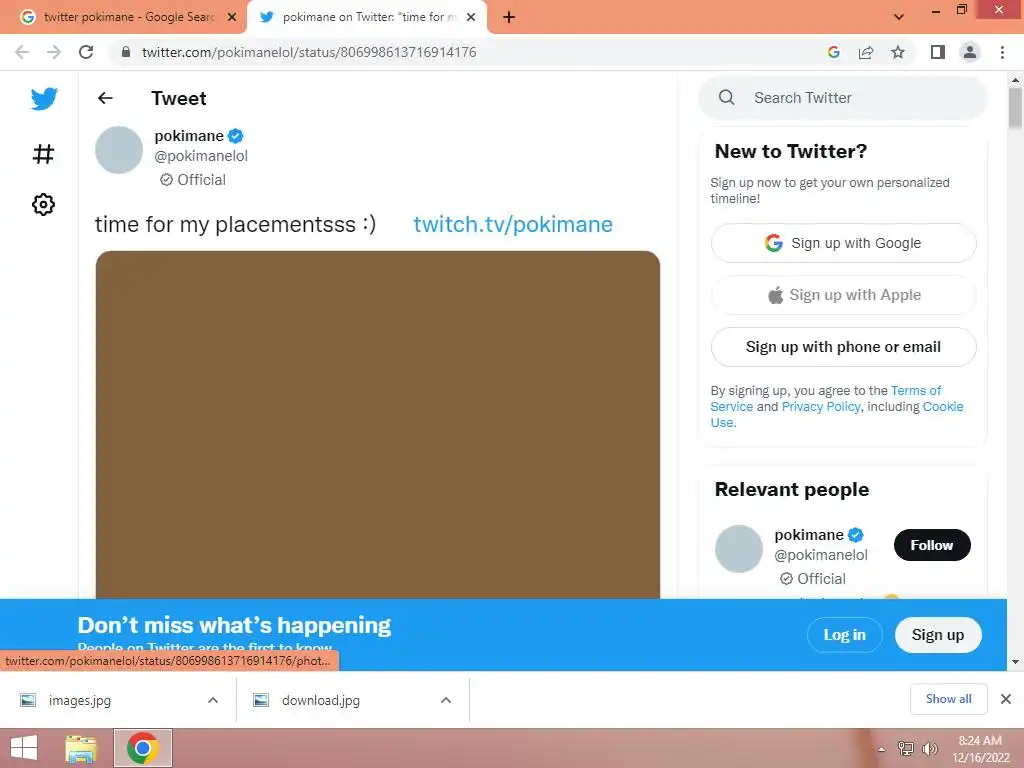This screenshot has width=1024, height=768.
Task: Close the twitter pokimane Google Search tab
Action: point(232,18)
